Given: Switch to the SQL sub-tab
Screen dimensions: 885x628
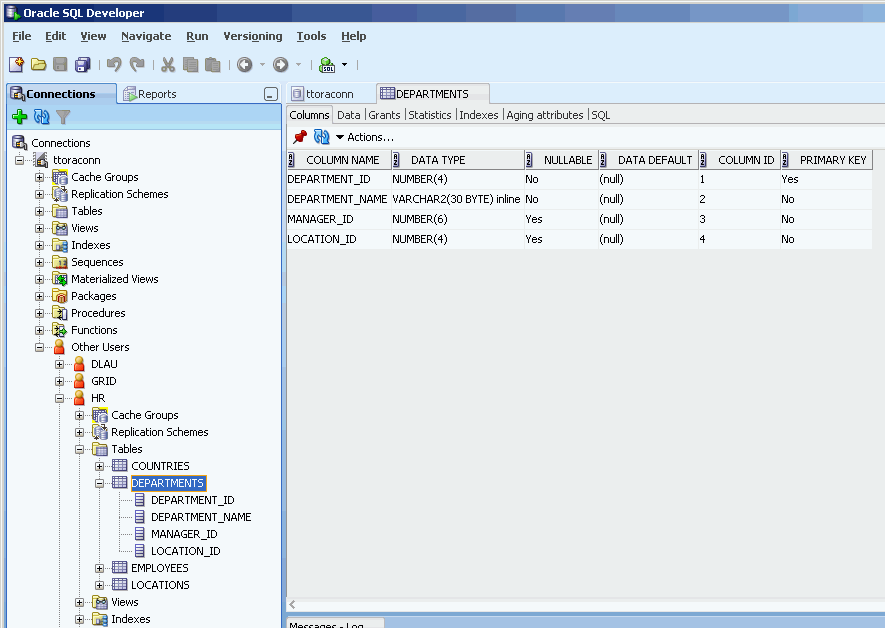Looking at the screenshot, I should click(601, 115).
